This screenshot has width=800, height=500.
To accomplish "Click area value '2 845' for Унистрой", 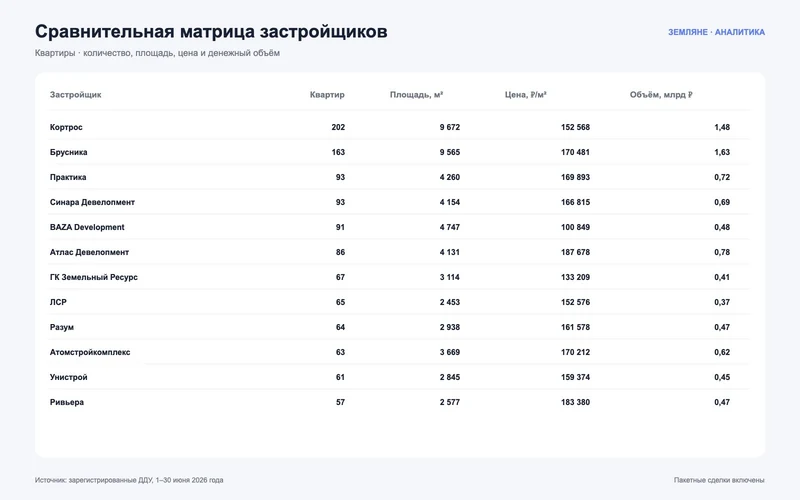I will click(449, 377).
